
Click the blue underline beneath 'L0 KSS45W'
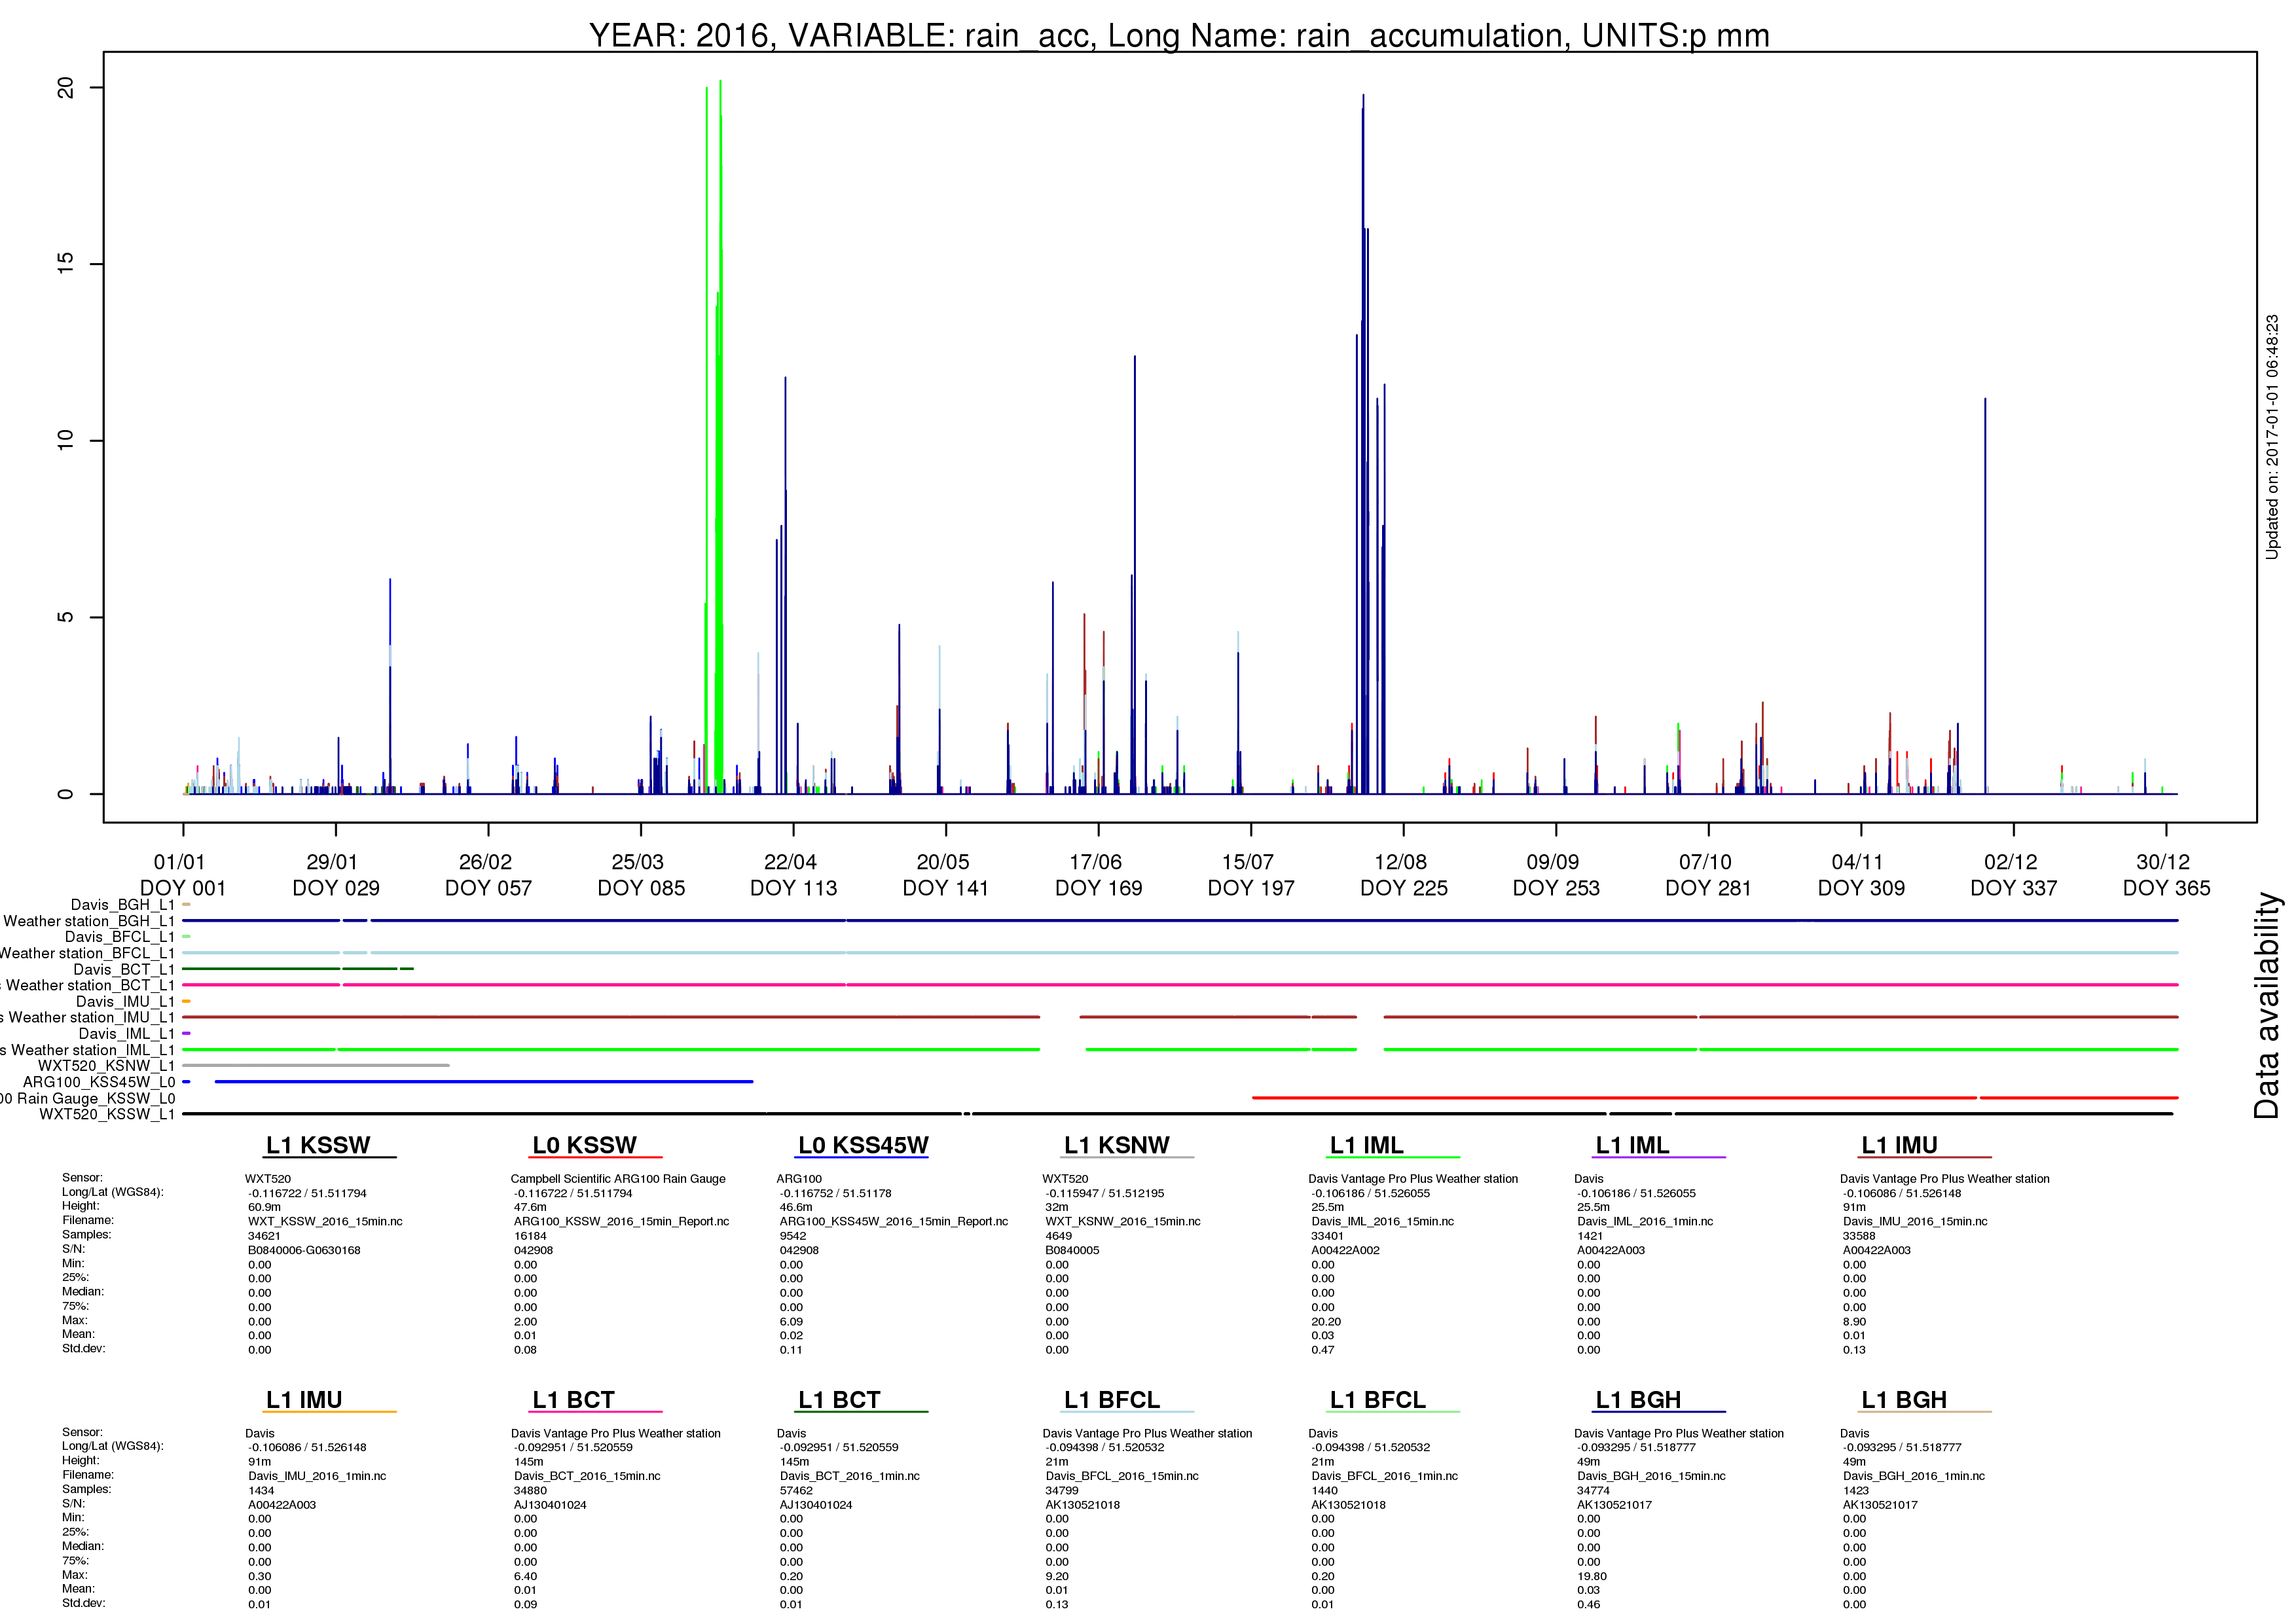point(861,1158)
